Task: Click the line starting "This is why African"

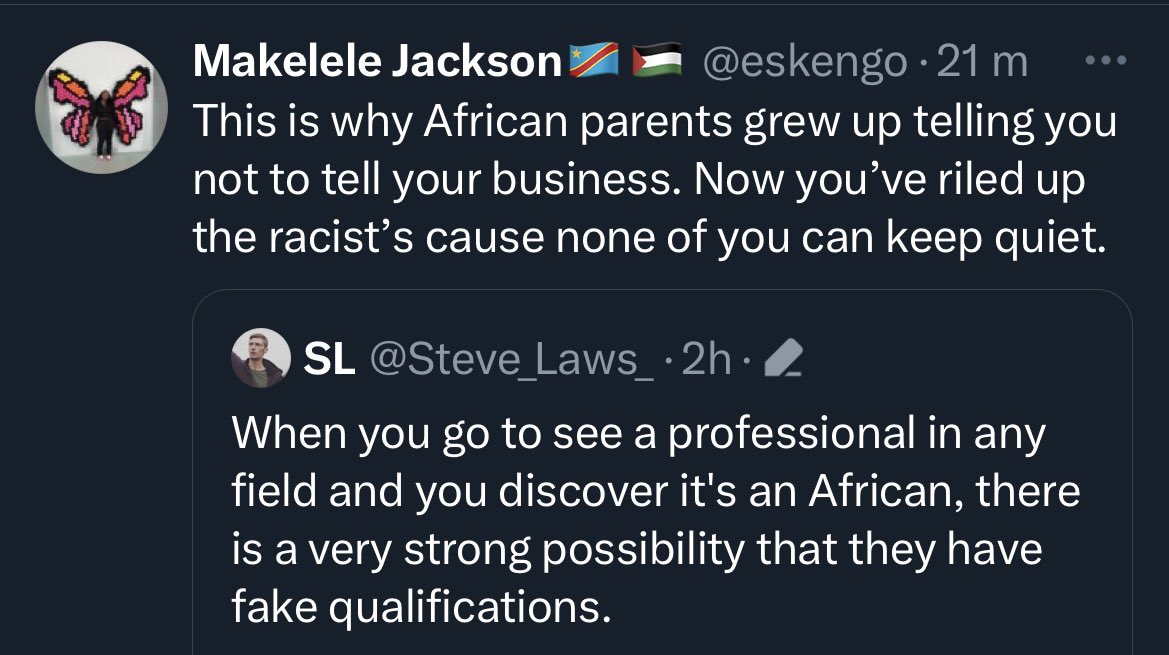Action: tap(653, 122)
